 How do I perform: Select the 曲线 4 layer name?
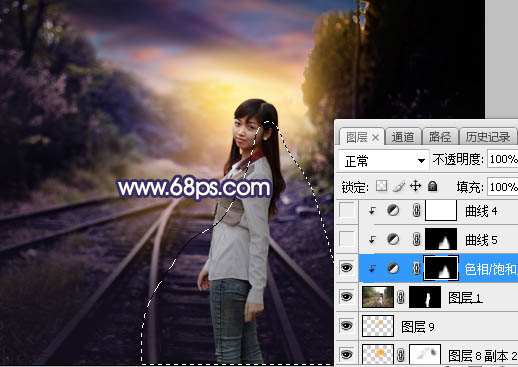tap(481, 211)
